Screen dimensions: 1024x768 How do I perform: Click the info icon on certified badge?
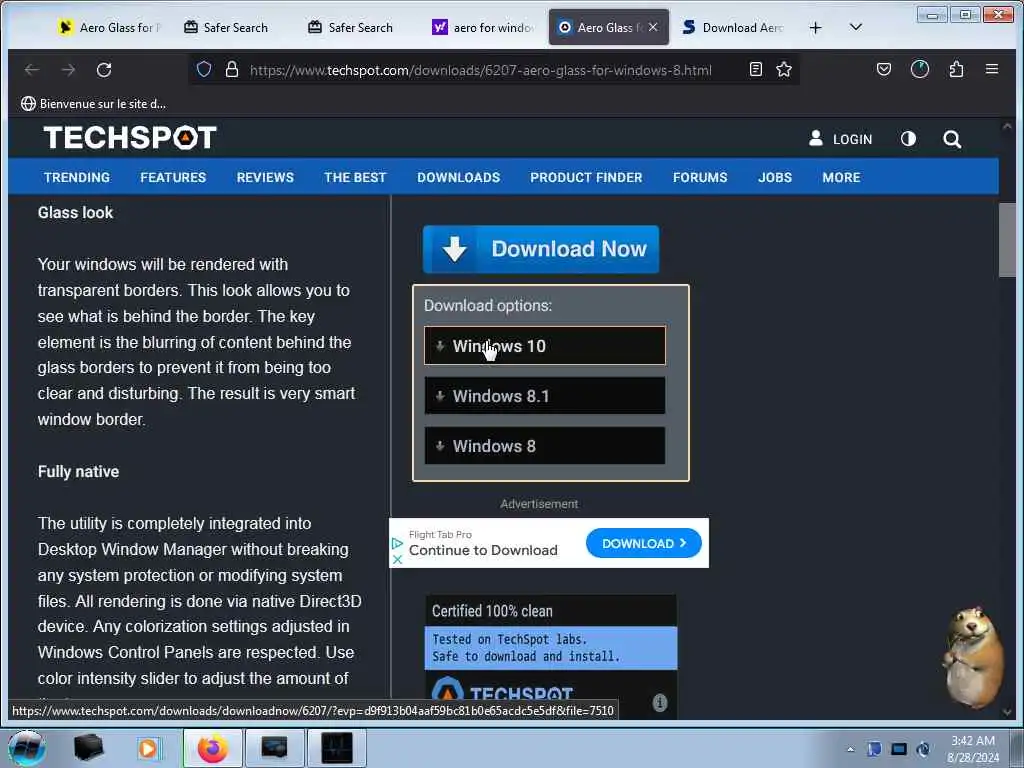point(660,703)
